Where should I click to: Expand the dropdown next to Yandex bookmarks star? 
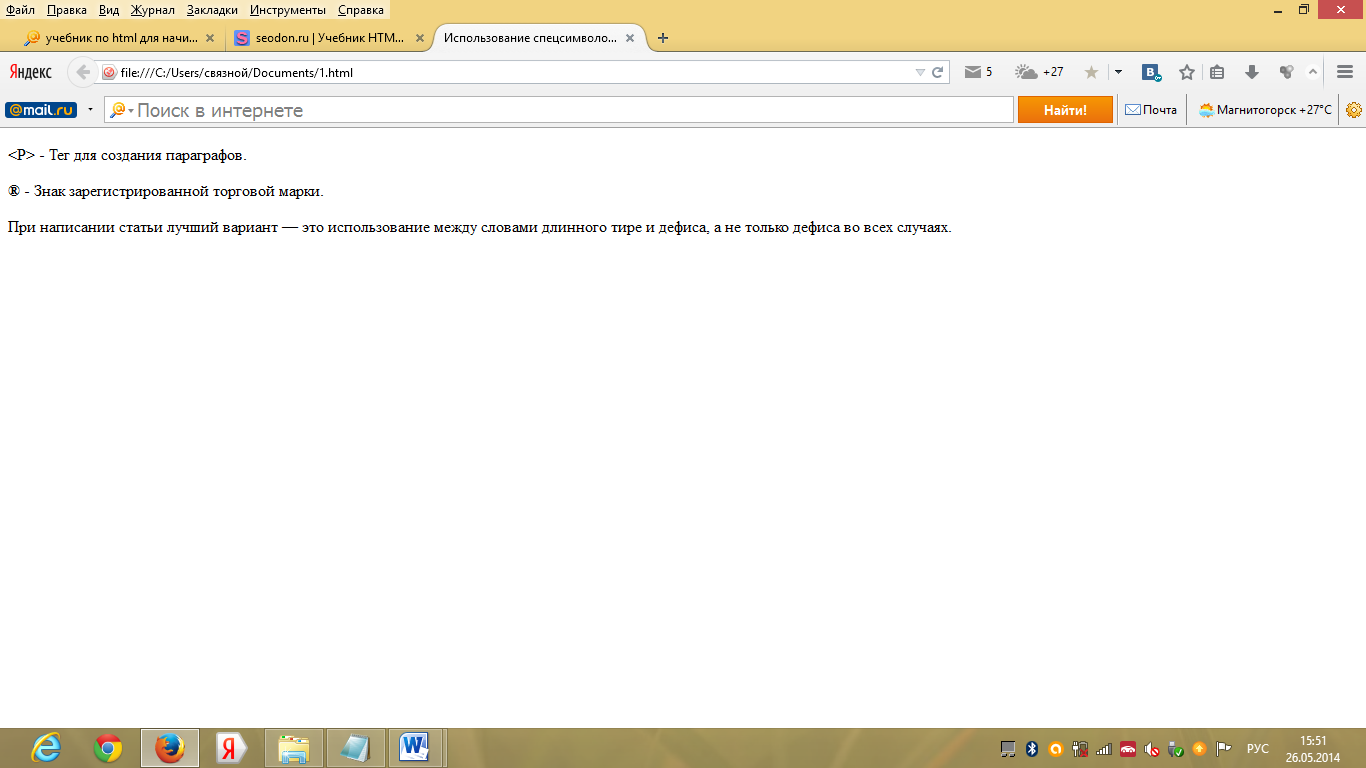[x=1118, y=72]
